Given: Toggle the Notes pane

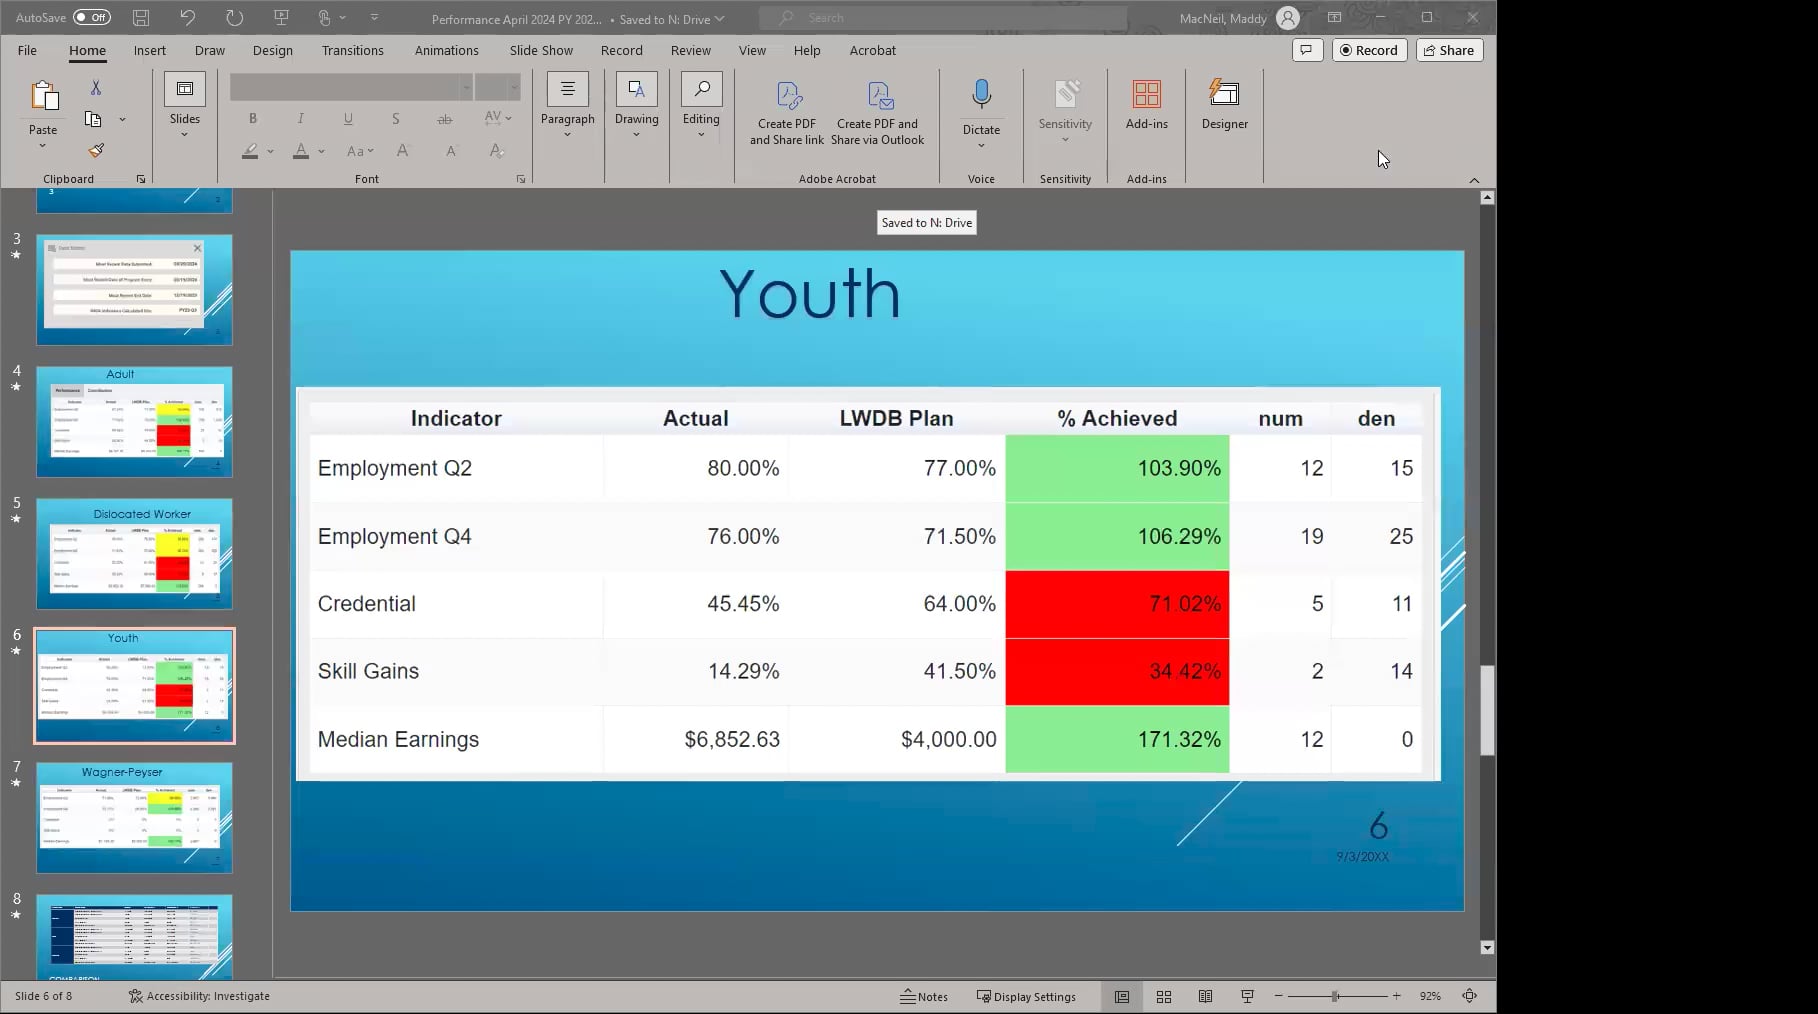Looking at the screenshot, I should (x=924, y=996).
